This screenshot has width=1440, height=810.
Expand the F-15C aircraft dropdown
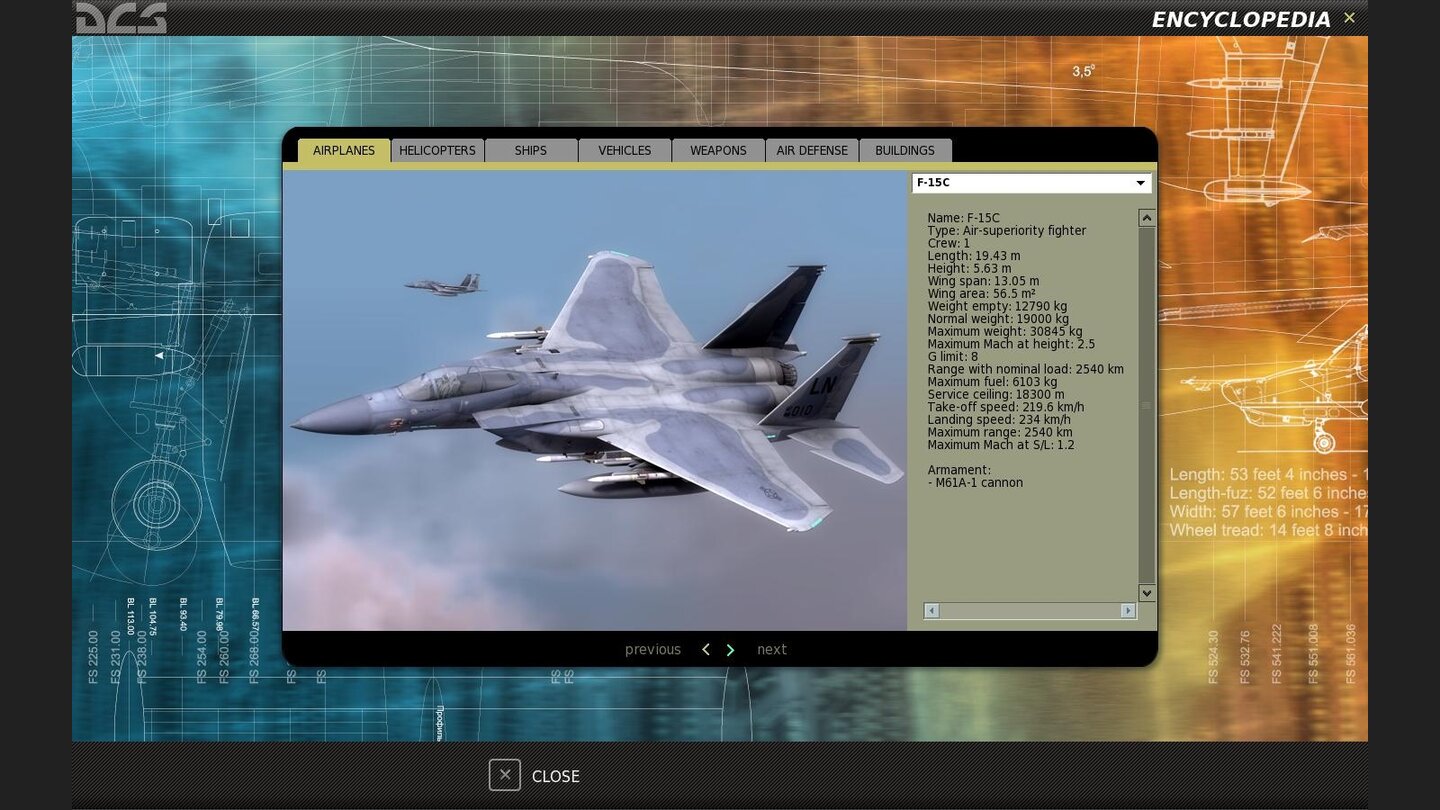coord(1032,183)
